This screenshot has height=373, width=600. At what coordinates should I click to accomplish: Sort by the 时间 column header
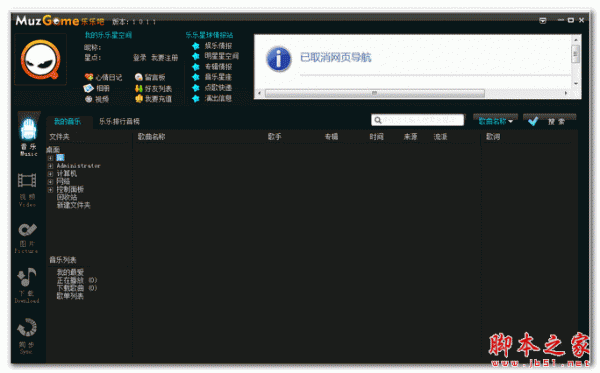(x=377, y=137)
